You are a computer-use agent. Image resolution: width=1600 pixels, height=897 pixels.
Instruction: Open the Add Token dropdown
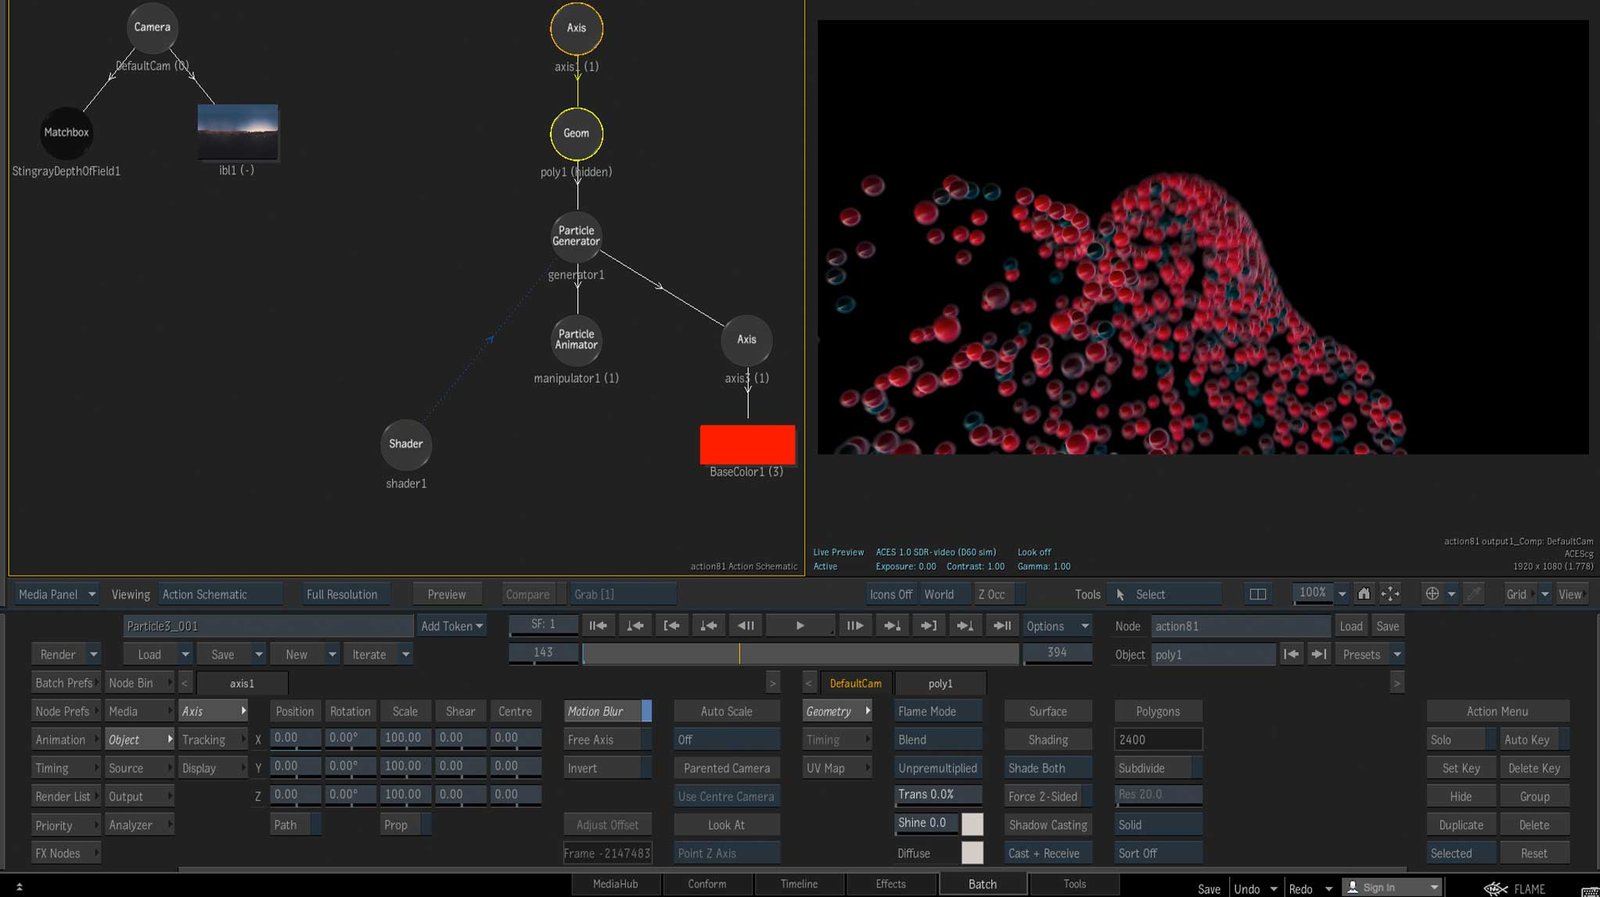(451, 626)
